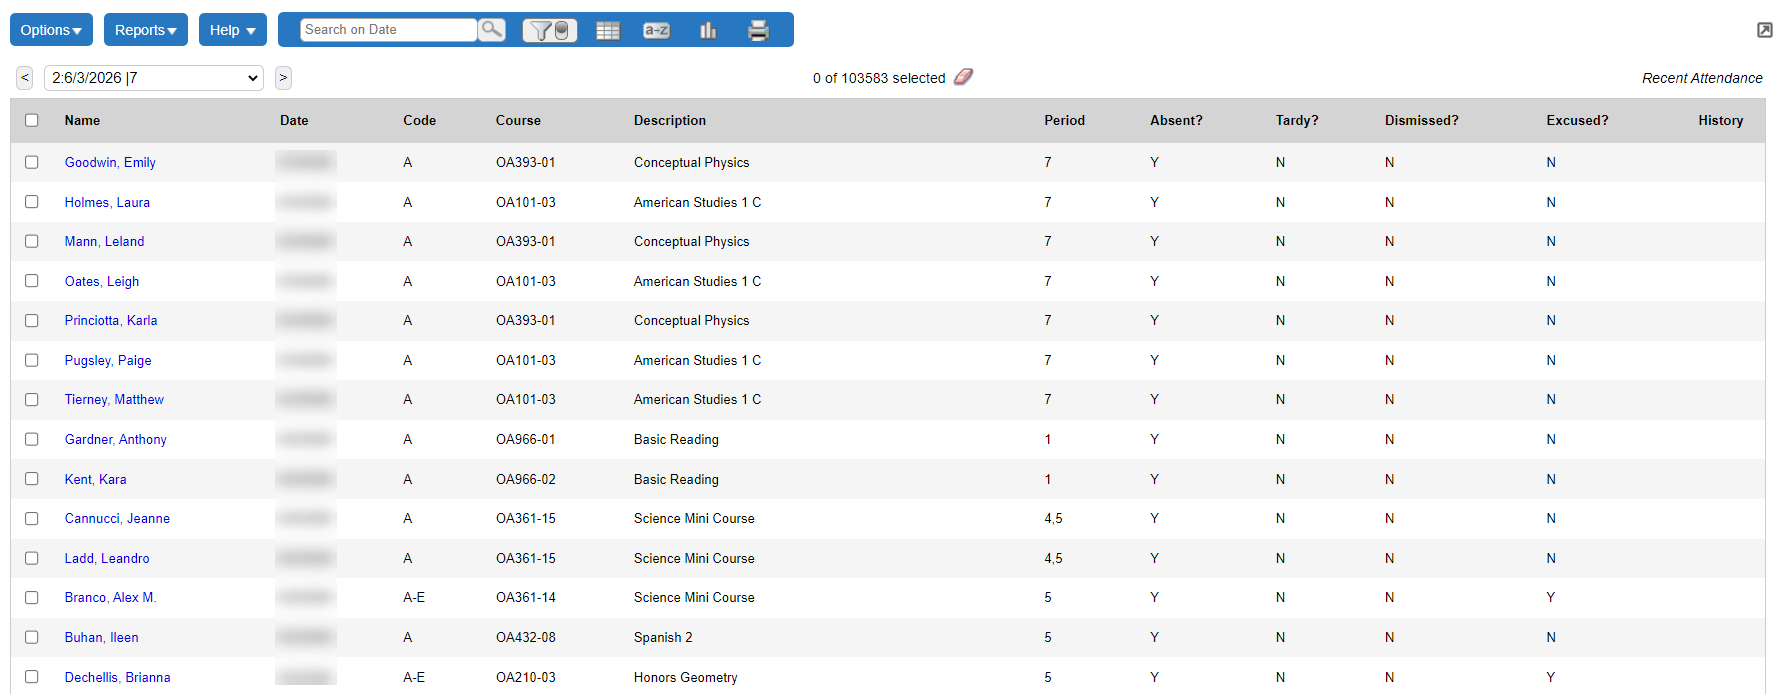Viewport: 1774px width, 694px height.
Task: Select the checkbox beside Kent, Kara
Action: point(32,479)
